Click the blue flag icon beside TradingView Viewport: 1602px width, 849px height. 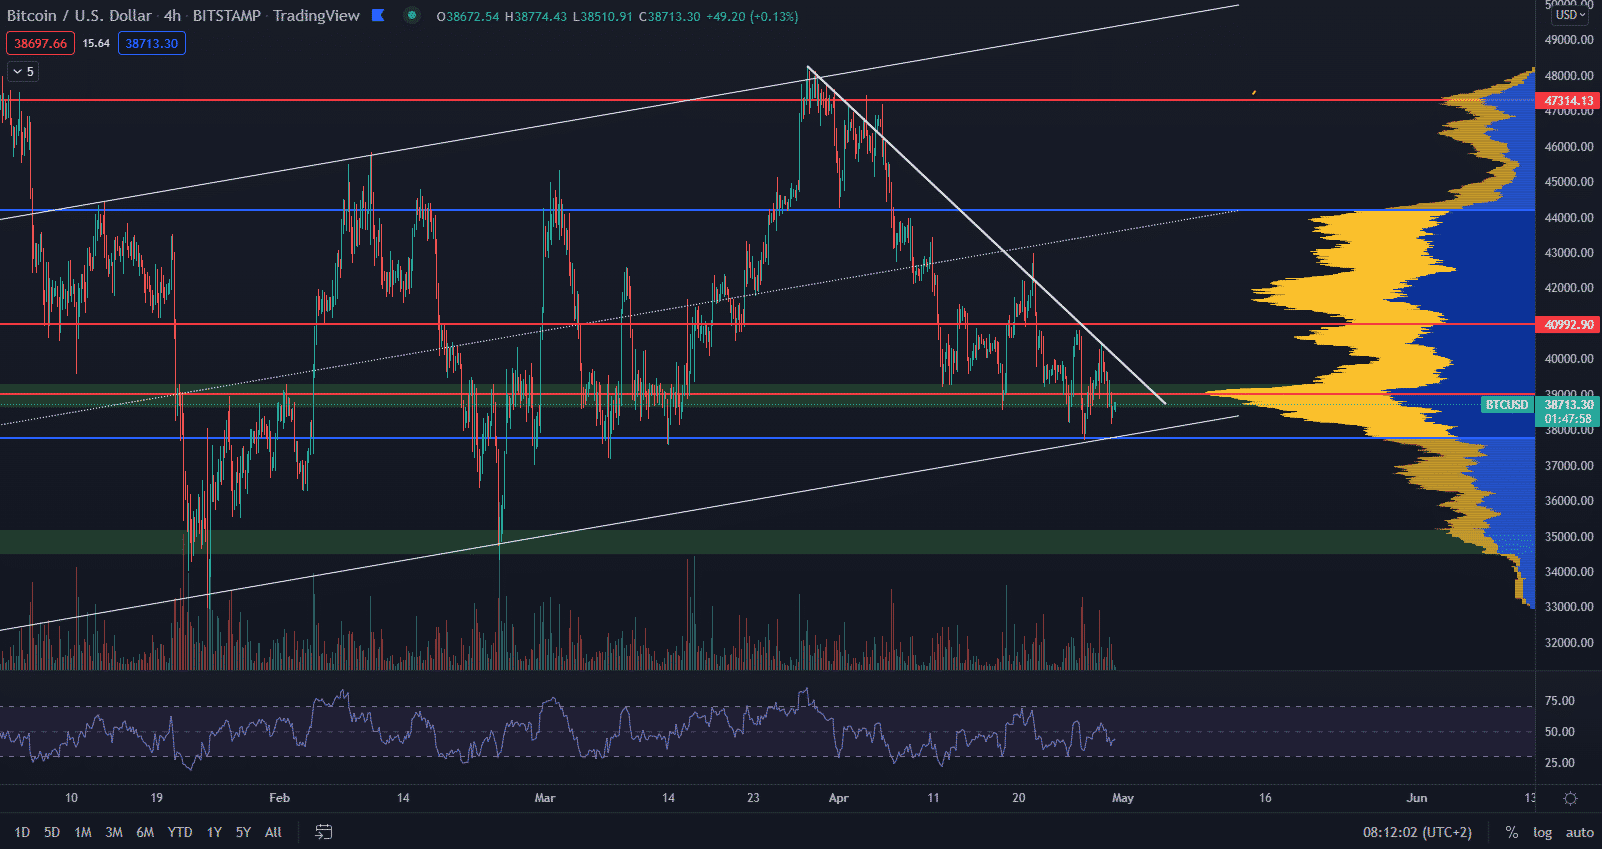pyautogui.click(x=378, y=15)
